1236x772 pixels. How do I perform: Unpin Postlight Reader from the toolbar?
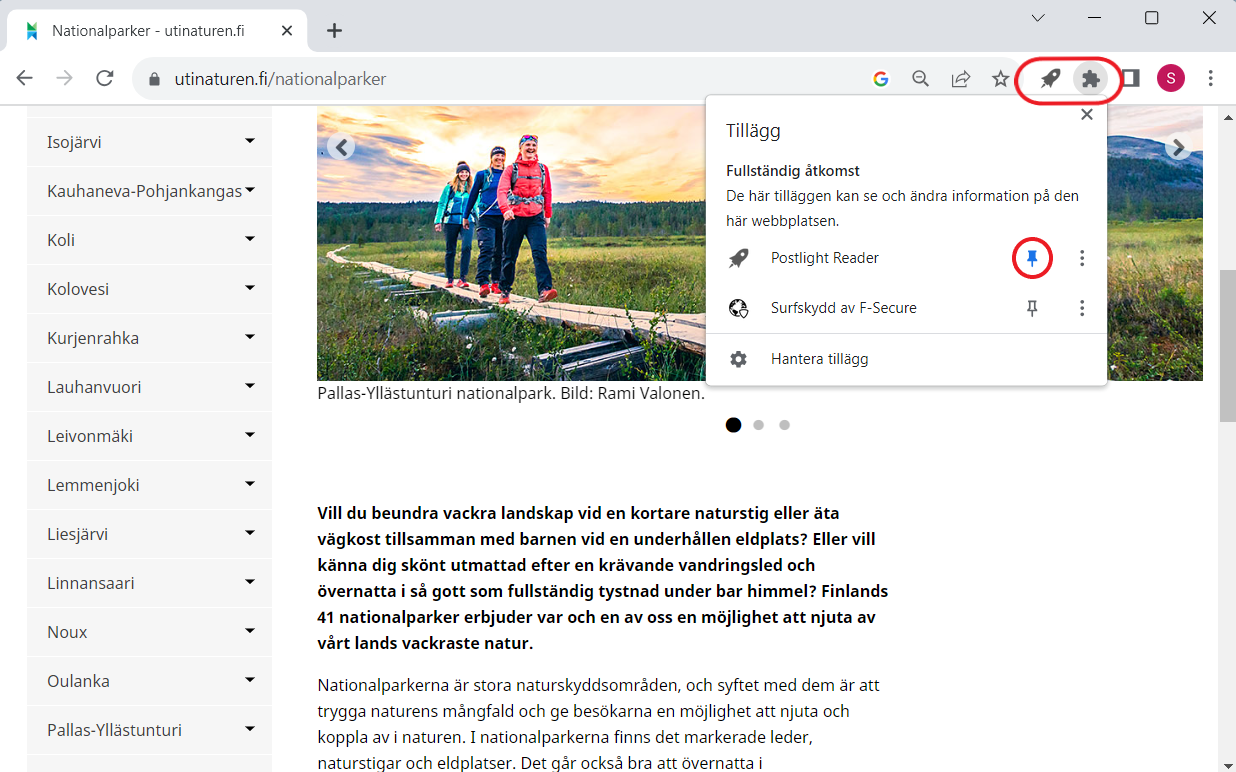(x=1033, y=259)
